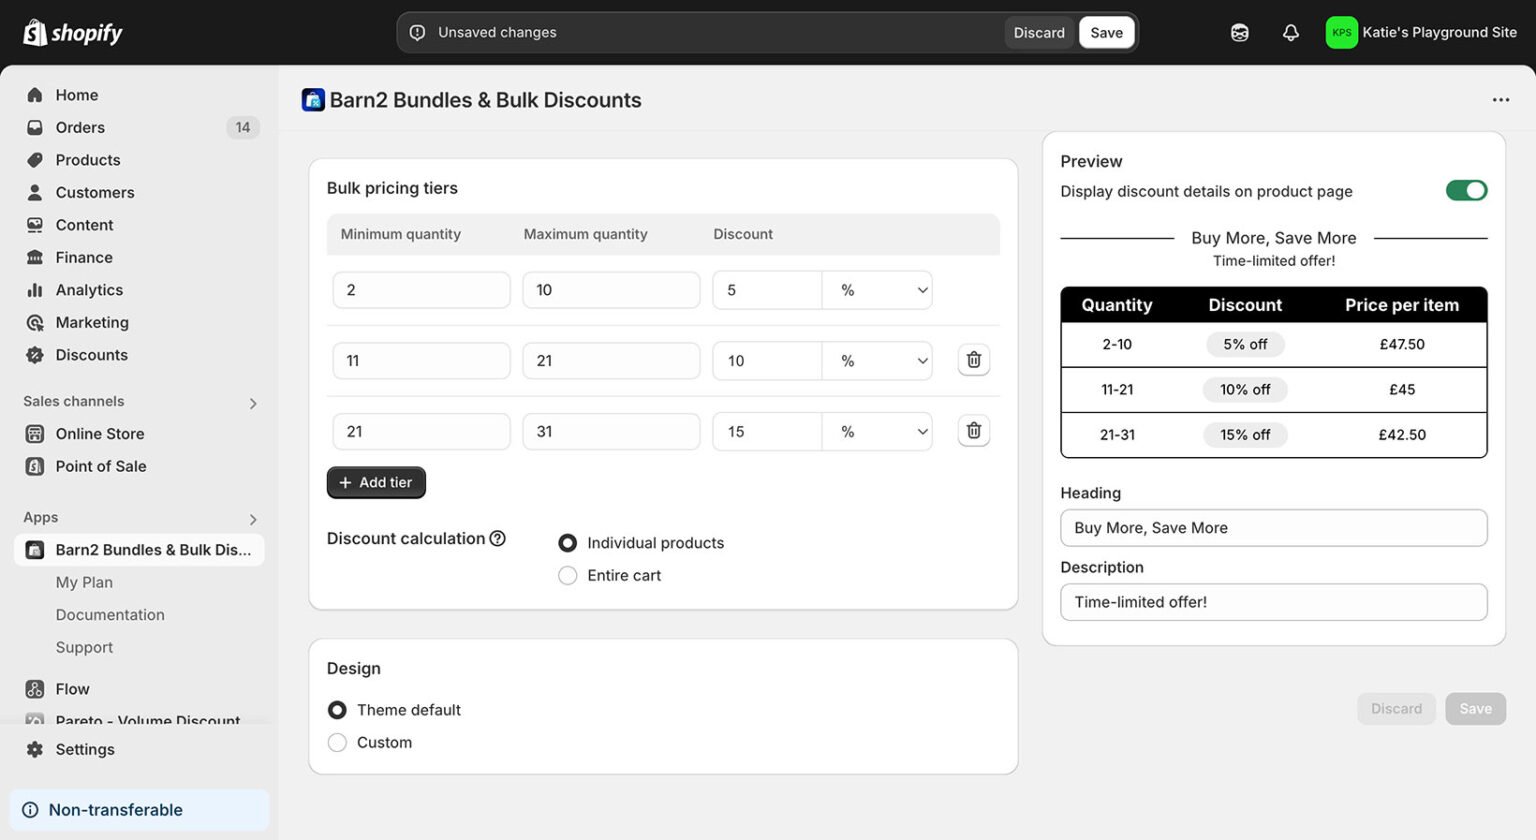This screenshot has width=1536, height=840.
Task: Delete the second pricing tier with trash icon
Action: click(973, 359)
